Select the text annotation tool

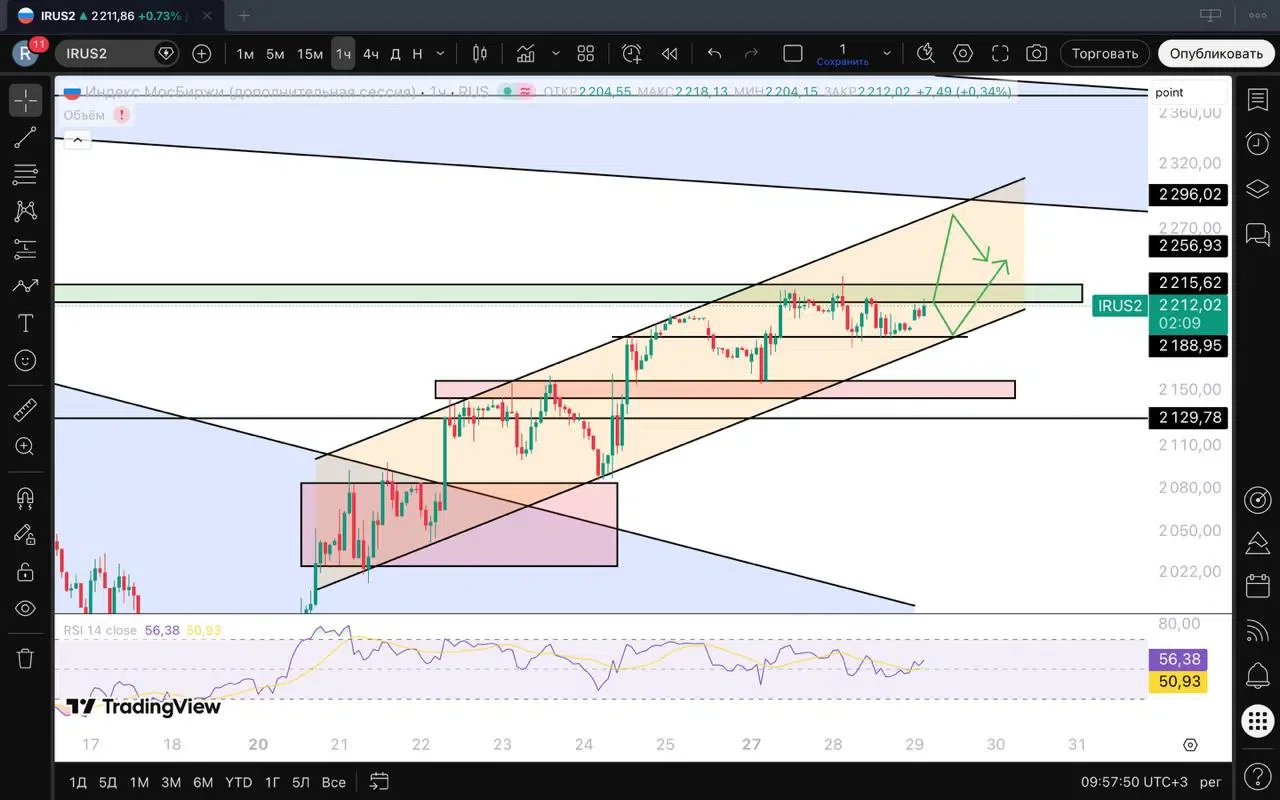[25, 323]
